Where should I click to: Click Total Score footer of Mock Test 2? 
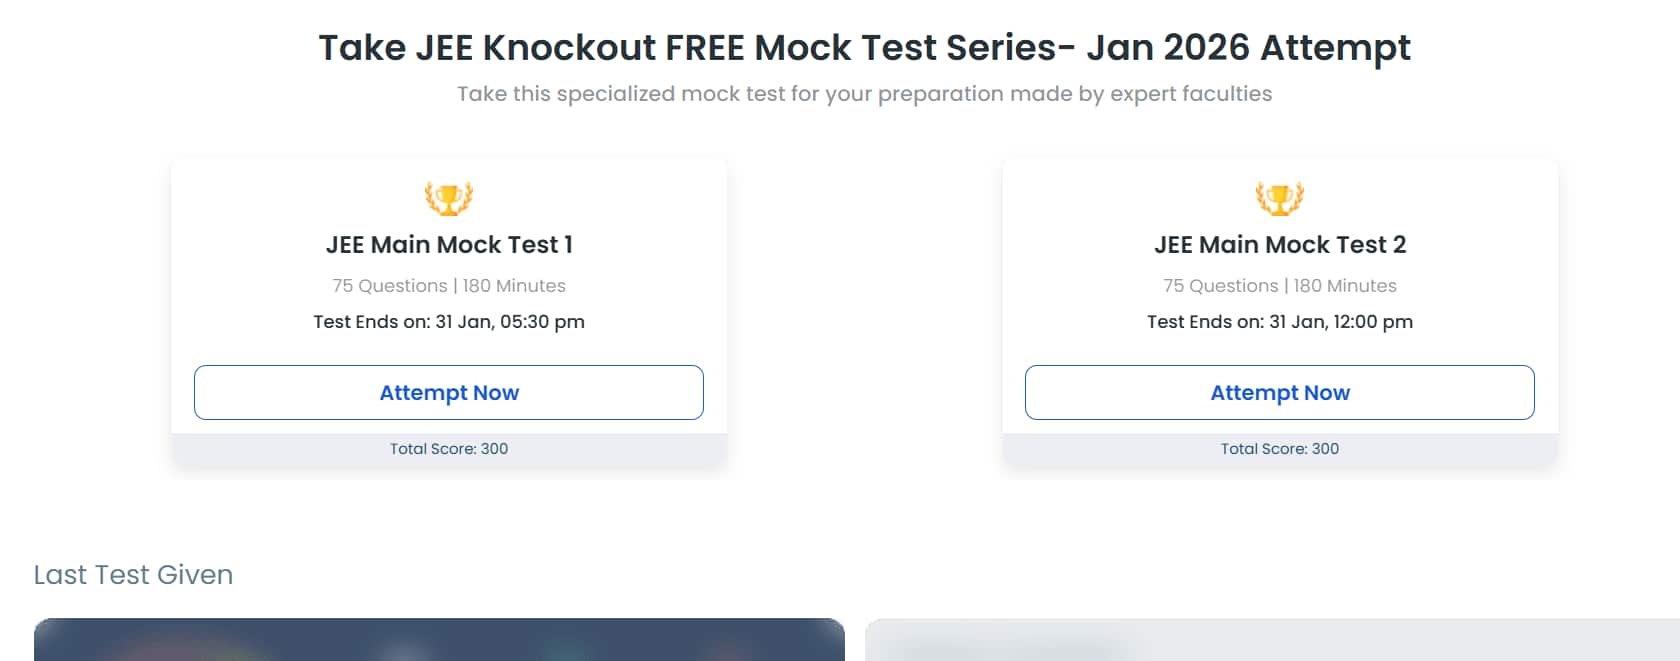[x=1279, y=449]
